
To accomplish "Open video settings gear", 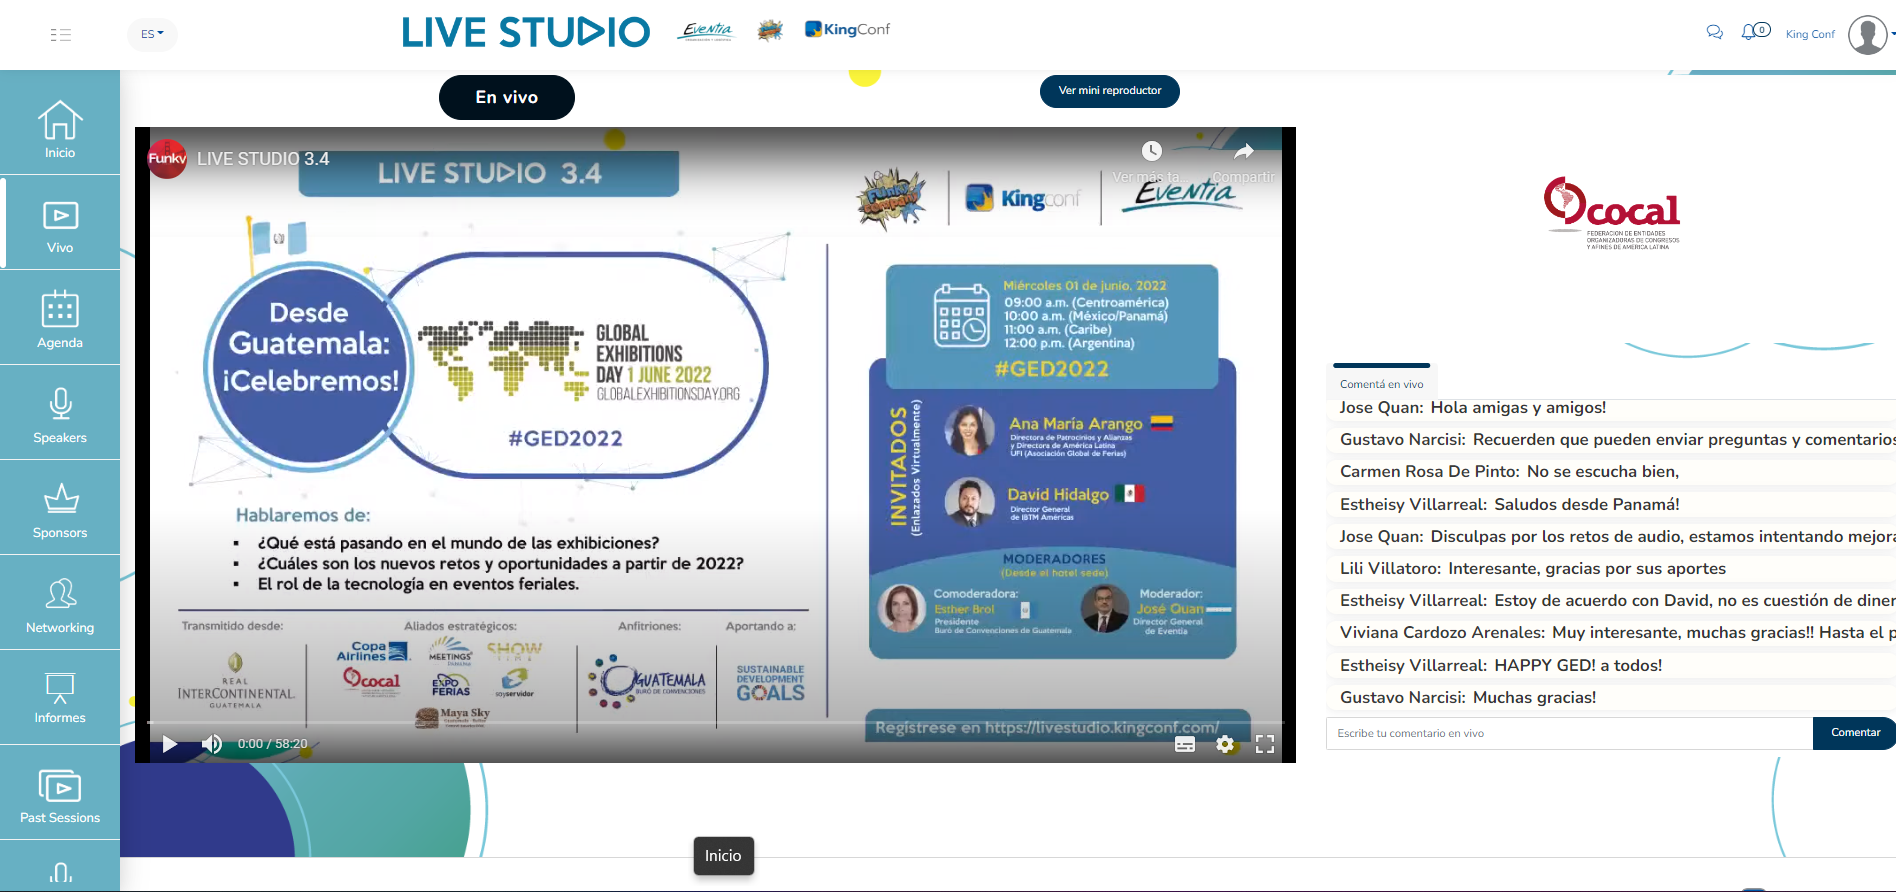I will [x=1225, y=744].
